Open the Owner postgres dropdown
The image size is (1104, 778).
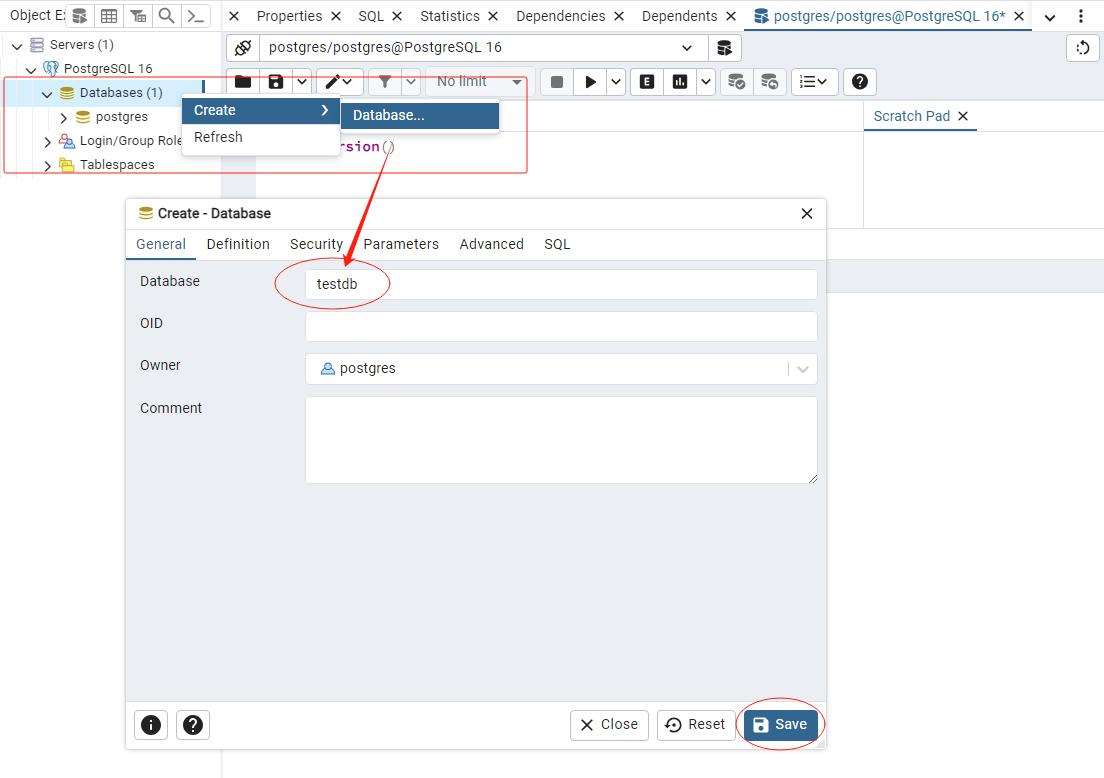click(561, 369)
